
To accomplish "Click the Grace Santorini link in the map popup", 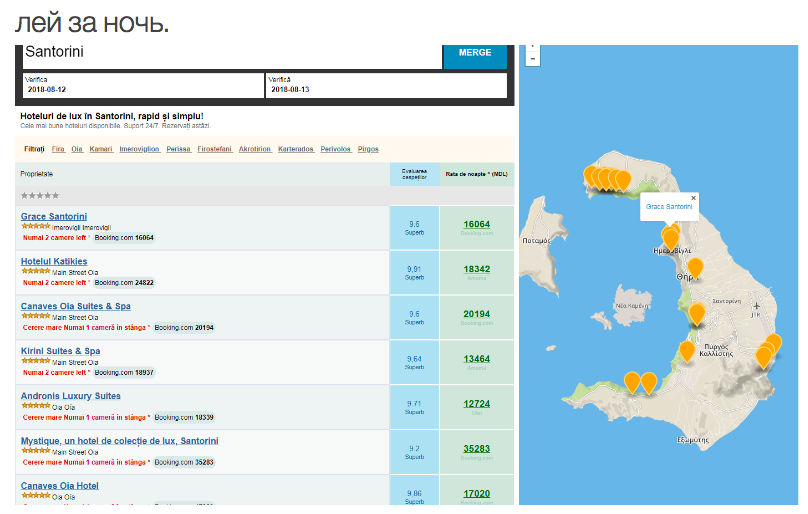I will 669,206.
